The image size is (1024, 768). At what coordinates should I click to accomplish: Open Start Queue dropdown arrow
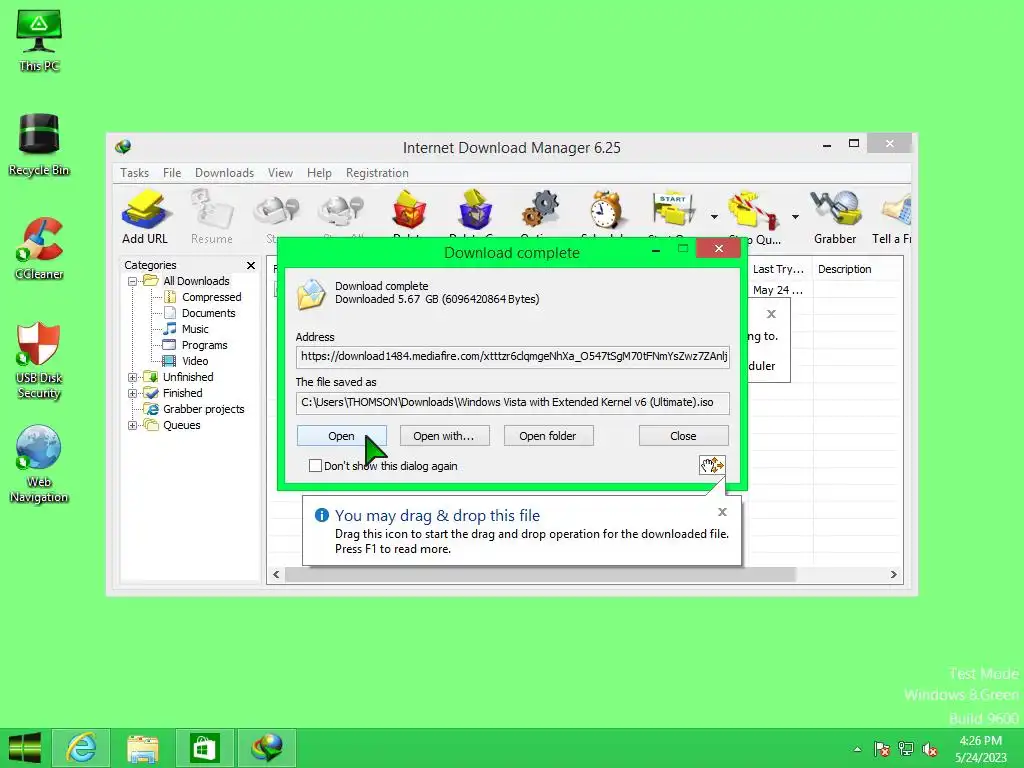[714, 217]
